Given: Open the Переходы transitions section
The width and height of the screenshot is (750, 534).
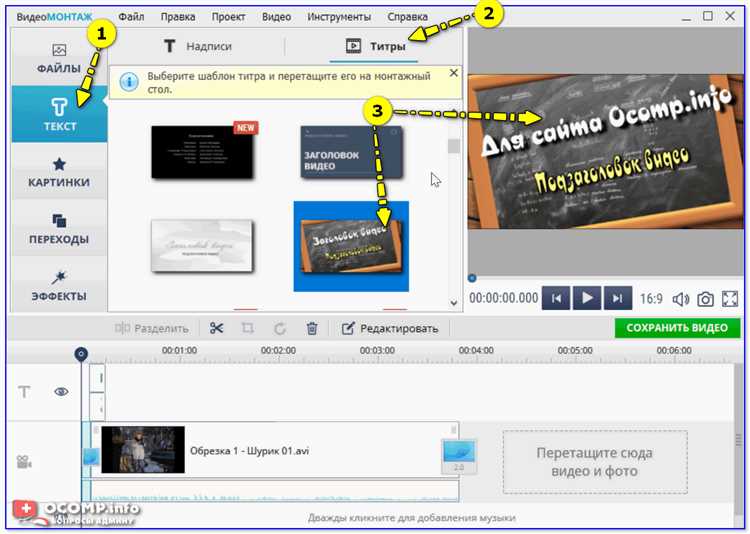Looking at the screenshot, I should tap(59, 228).
